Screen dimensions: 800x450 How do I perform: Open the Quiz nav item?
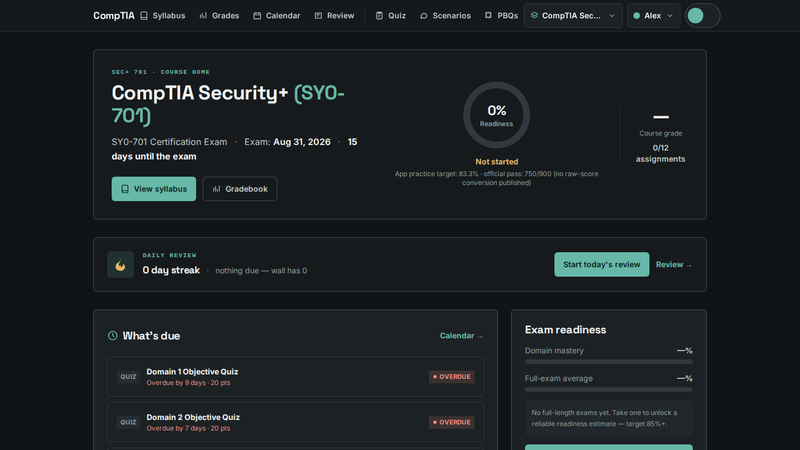tap(391, 16)
